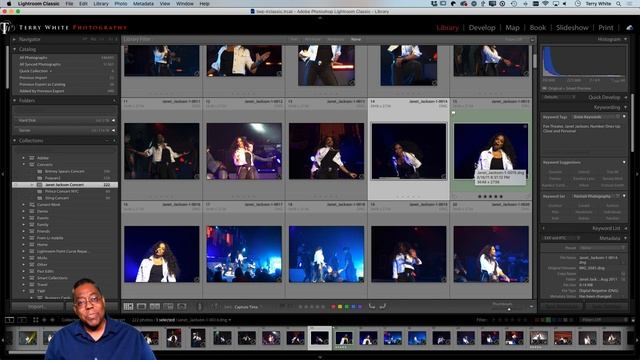Select the None library filter

pyautogui.click(x=356, y=39)
